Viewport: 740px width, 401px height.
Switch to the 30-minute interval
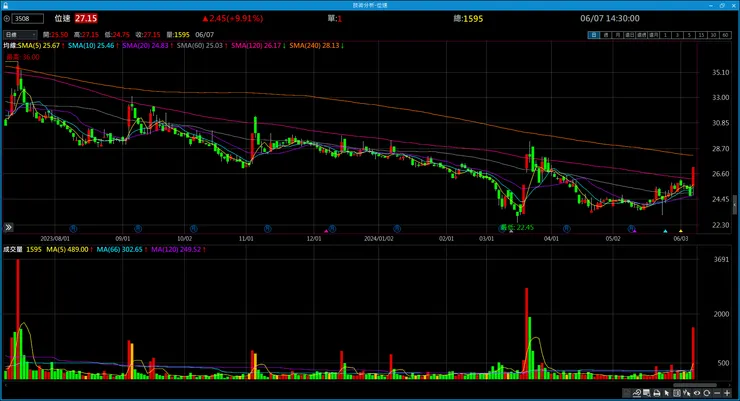pyautogui.click(x=713, y=35)
